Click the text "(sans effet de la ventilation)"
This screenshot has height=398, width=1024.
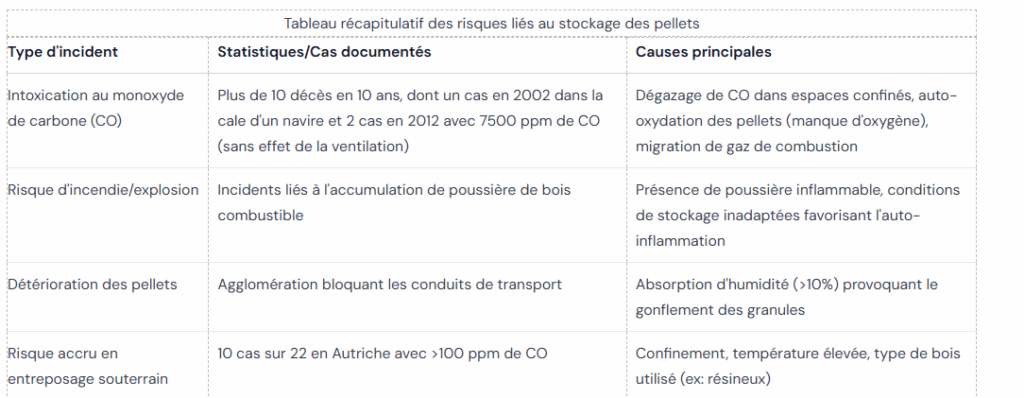coord(313,146)
